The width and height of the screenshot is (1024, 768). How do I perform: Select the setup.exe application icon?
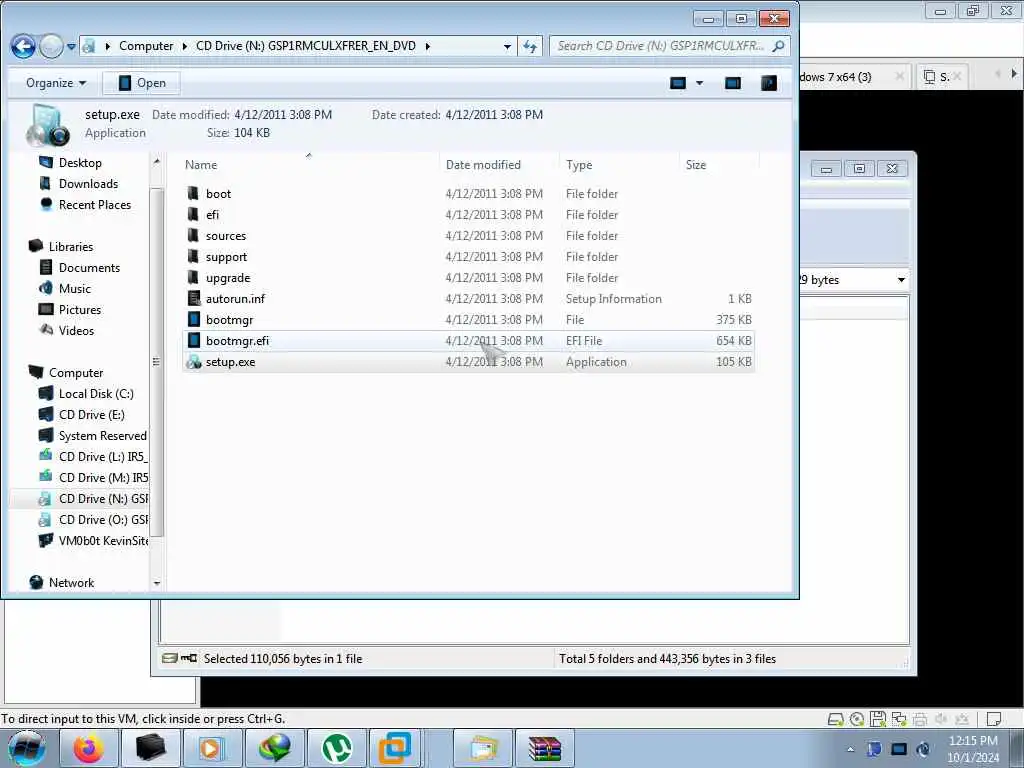(x=193, y=362)
